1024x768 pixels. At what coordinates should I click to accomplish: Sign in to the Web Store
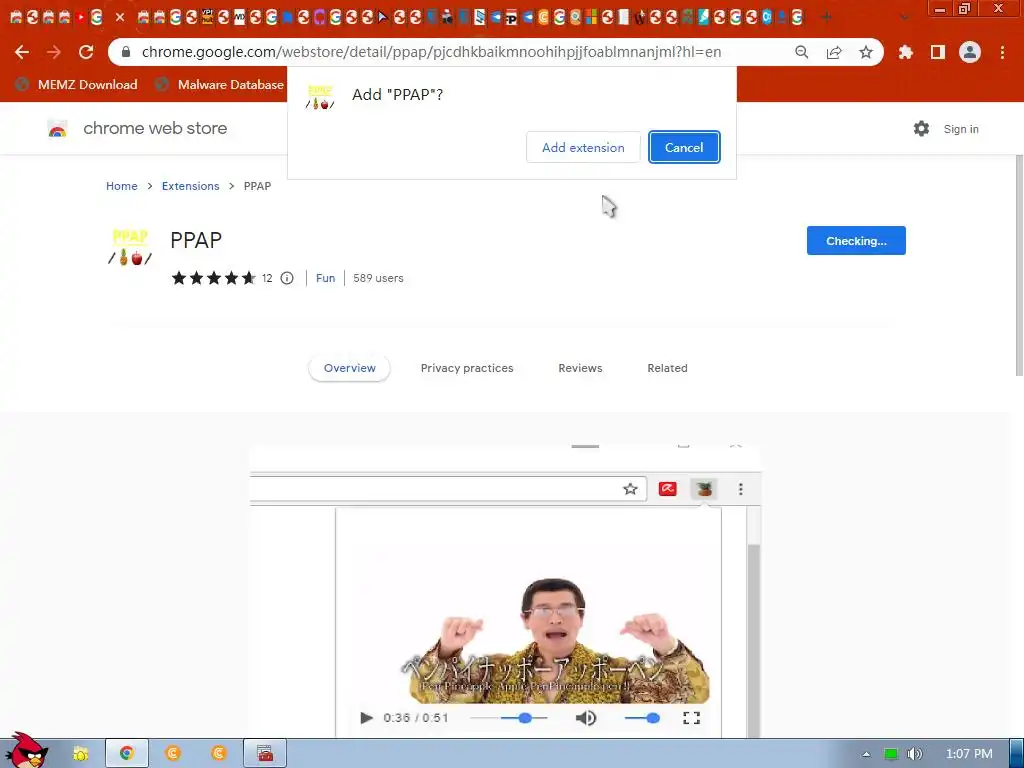[x=961, y=129]
